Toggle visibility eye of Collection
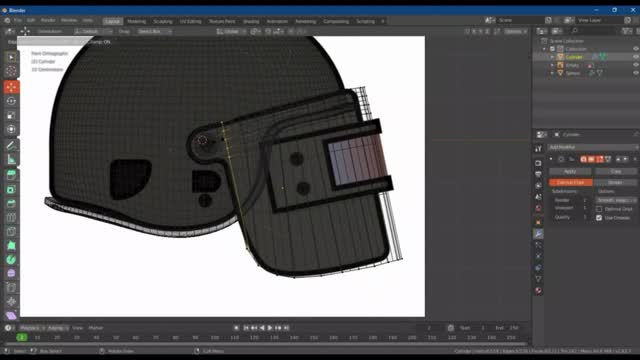Viewport: 640px width, 360px height. point(636,49)
